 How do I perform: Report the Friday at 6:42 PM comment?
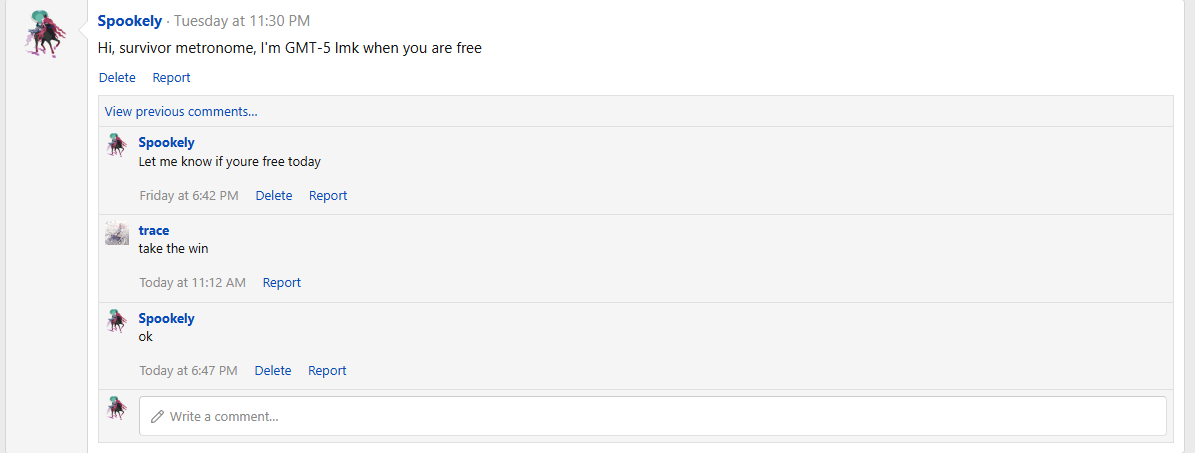(328, 195)
